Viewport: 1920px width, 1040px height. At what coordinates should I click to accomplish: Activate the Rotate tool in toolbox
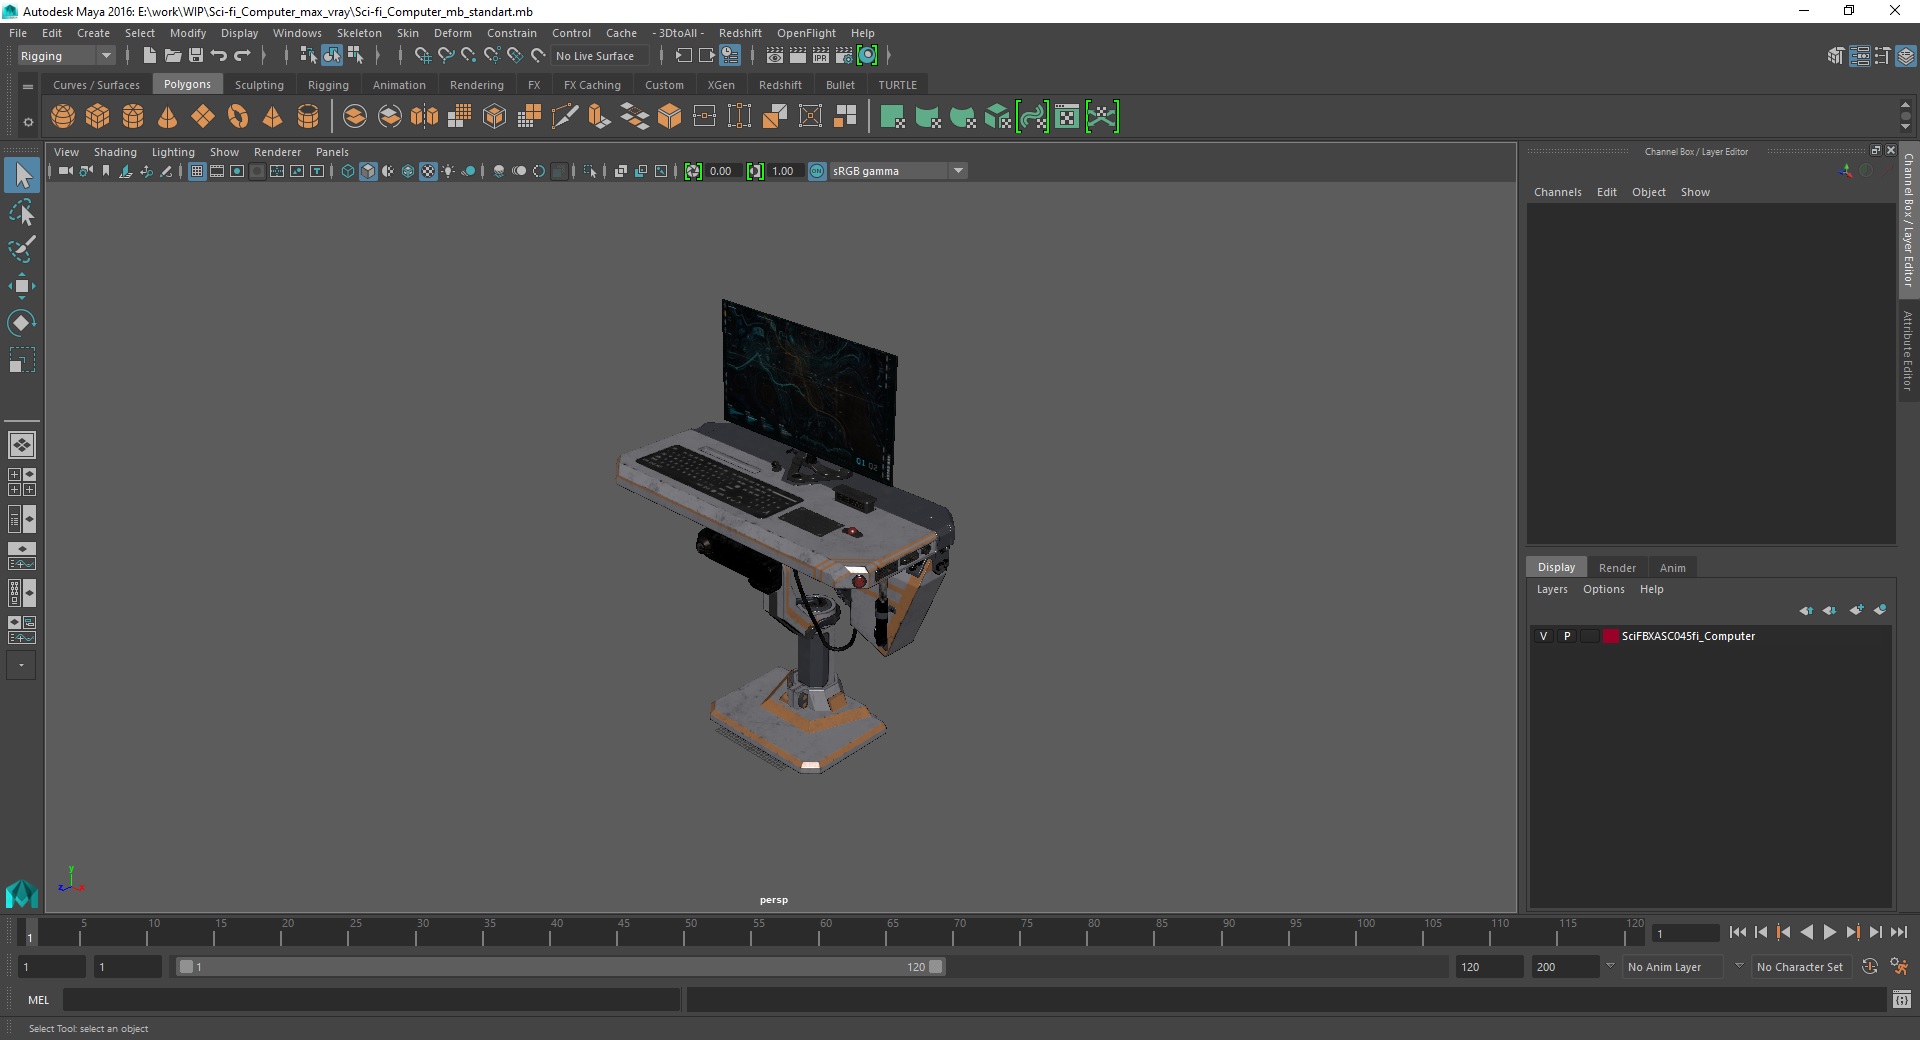22,323
